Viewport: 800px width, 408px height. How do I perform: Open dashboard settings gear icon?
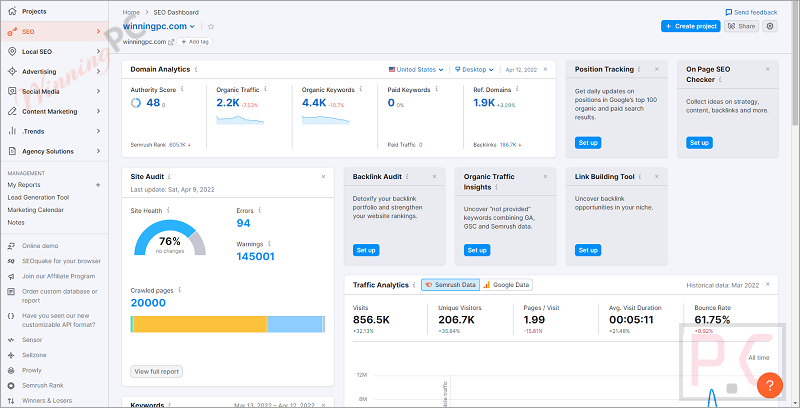pos(770,26)
